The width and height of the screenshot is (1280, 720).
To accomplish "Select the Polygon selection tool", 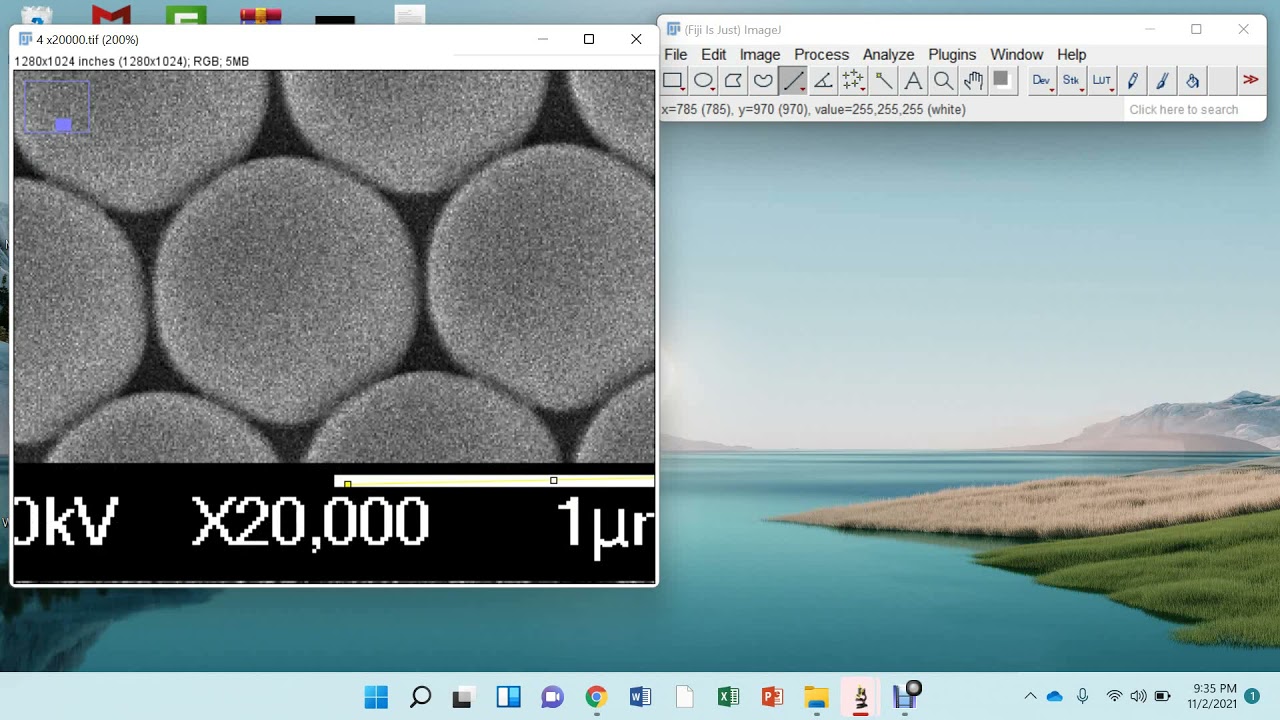I will 733,81.
